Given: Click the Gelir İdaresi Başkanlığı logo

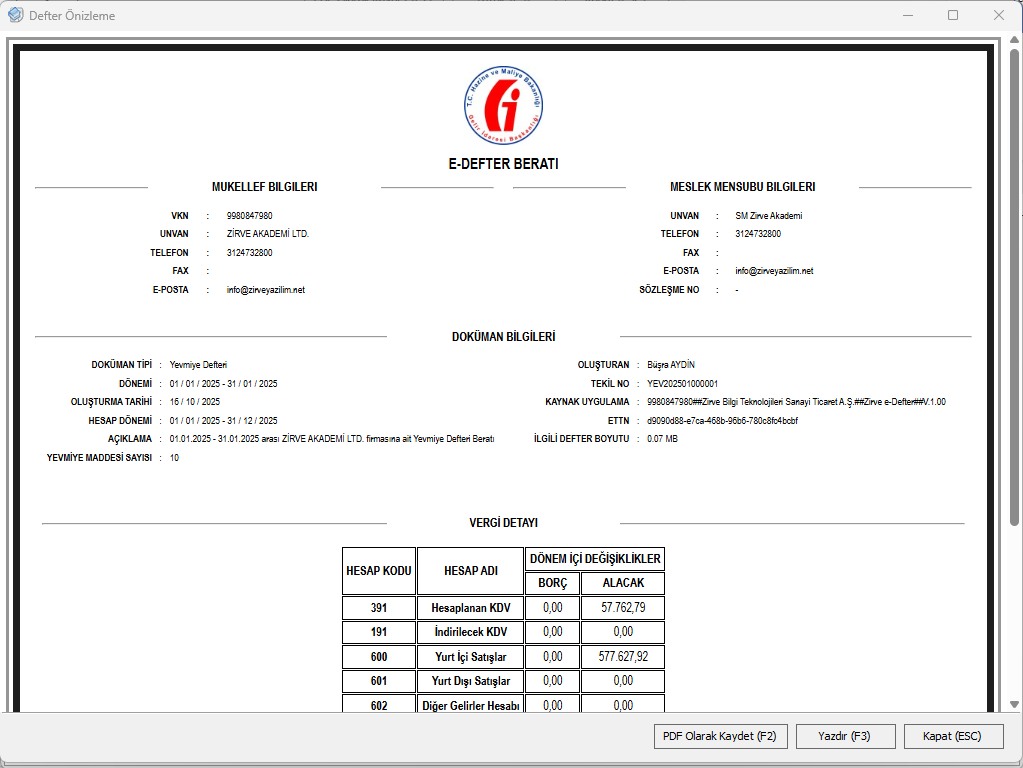Looking at the screenshot, I should pos(503,105).
